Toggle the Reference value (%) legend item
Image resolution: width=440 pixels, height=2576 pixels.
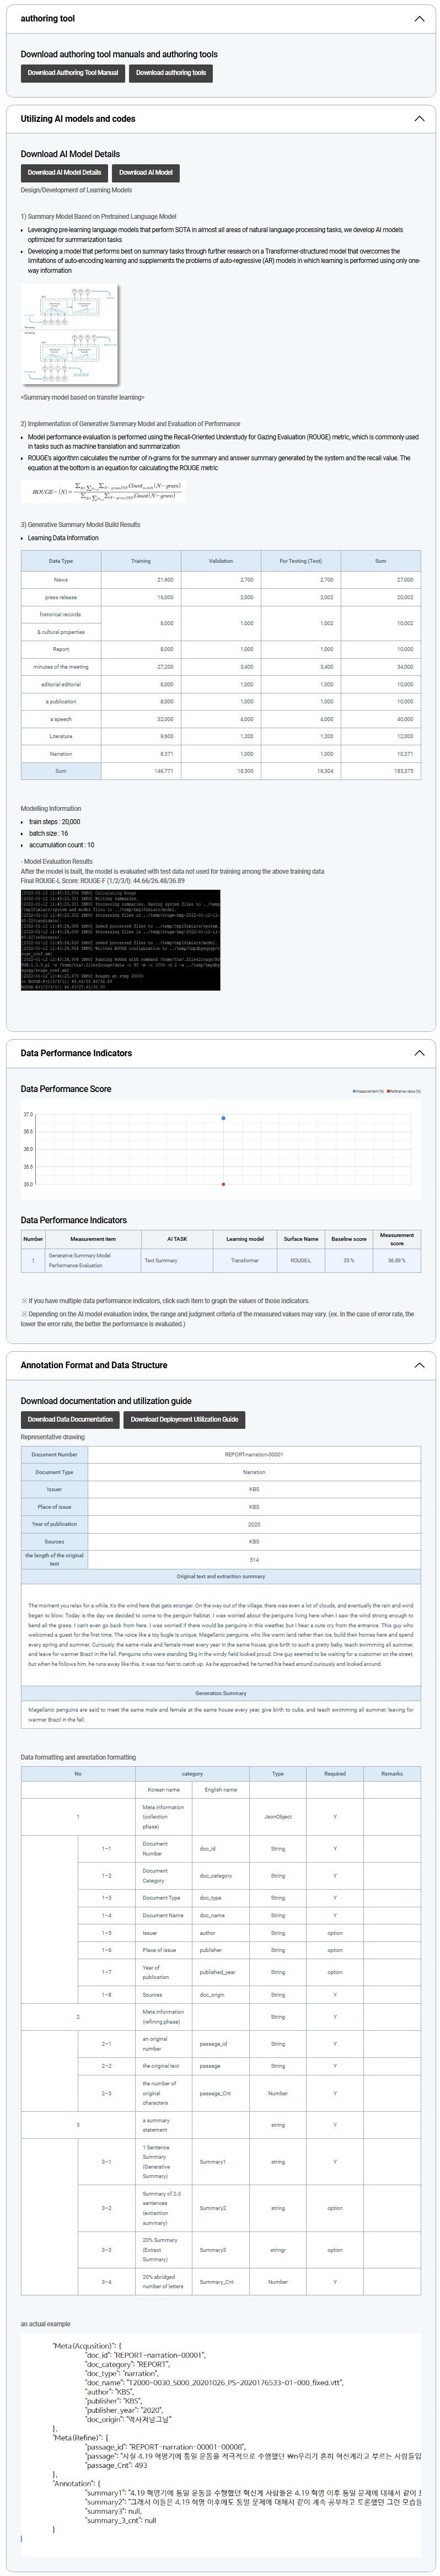click(404, 1091)
